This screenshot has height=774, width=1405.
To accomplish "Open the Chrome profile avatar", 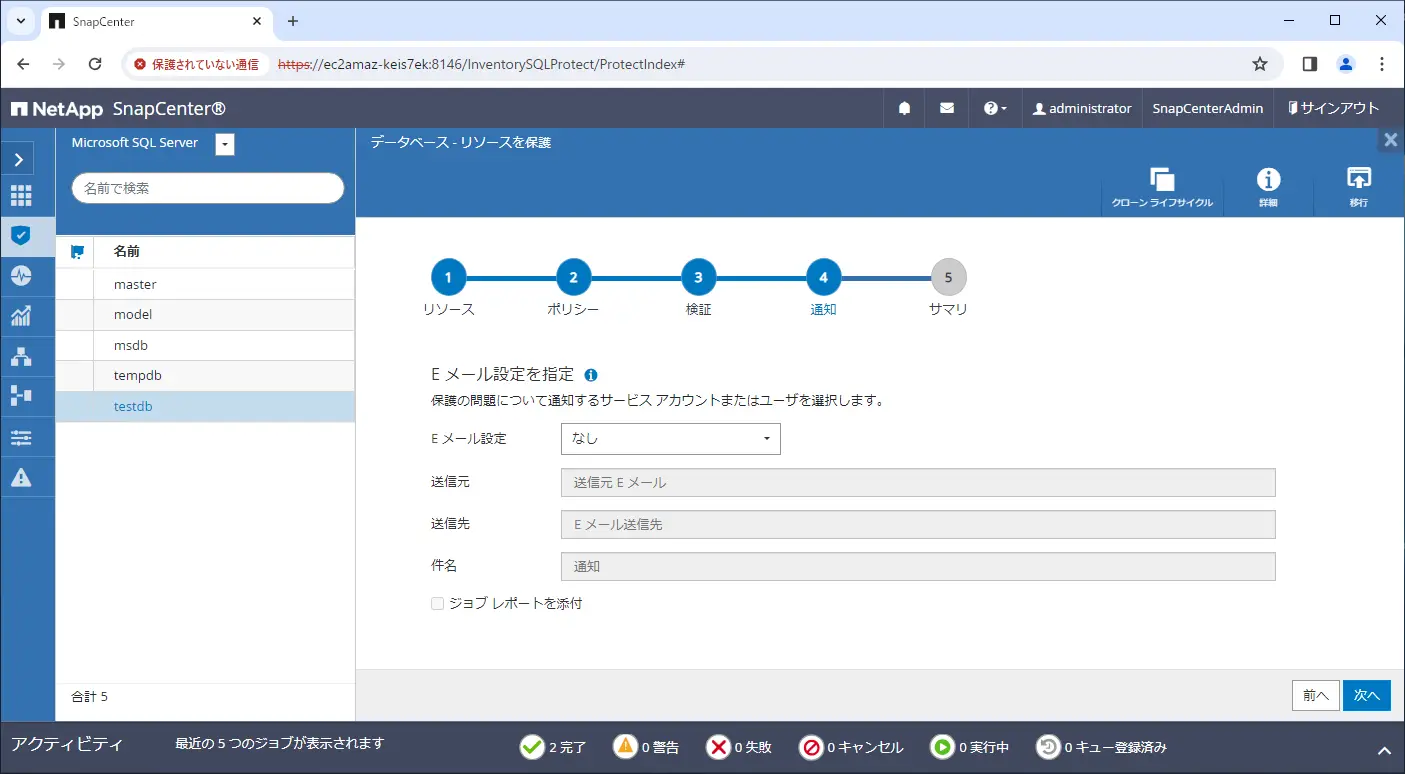I will 1346,64.
